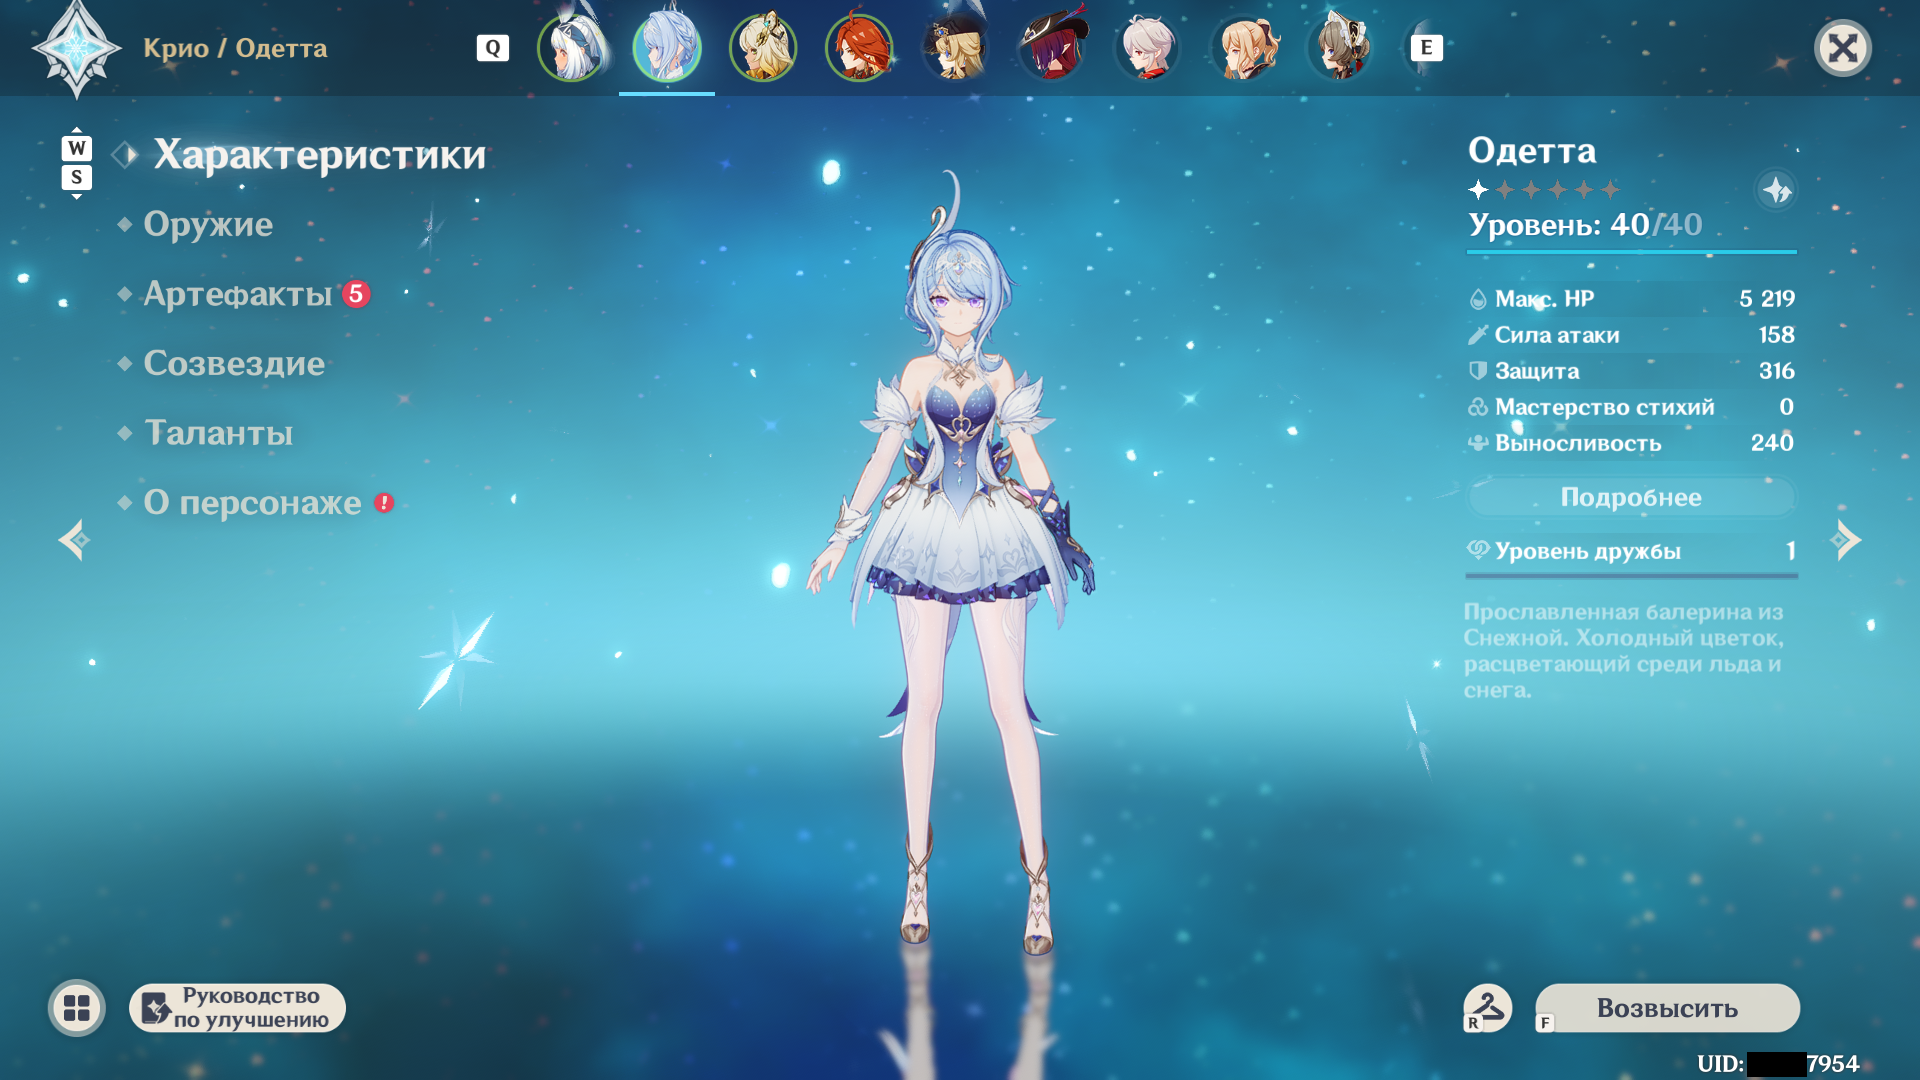Viewport: 1920px width, 1080px height.
Task: Open the Таланты section
Action: [218, 433]
